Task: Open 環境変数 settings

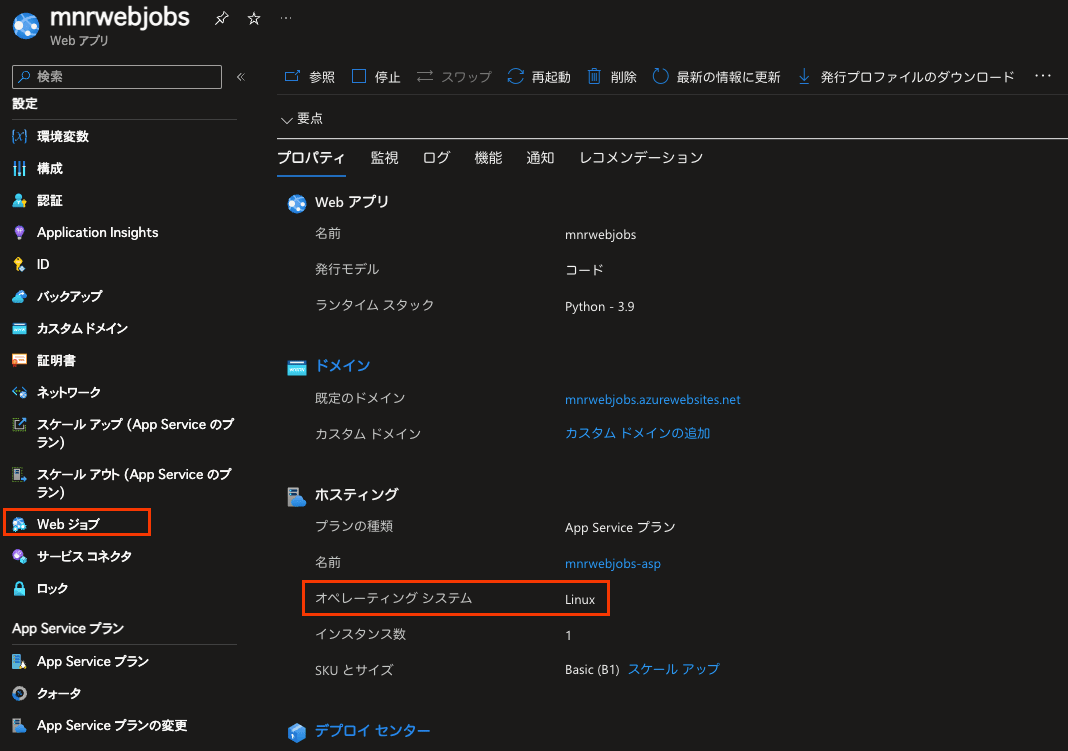Action: [x=63, y=136]
